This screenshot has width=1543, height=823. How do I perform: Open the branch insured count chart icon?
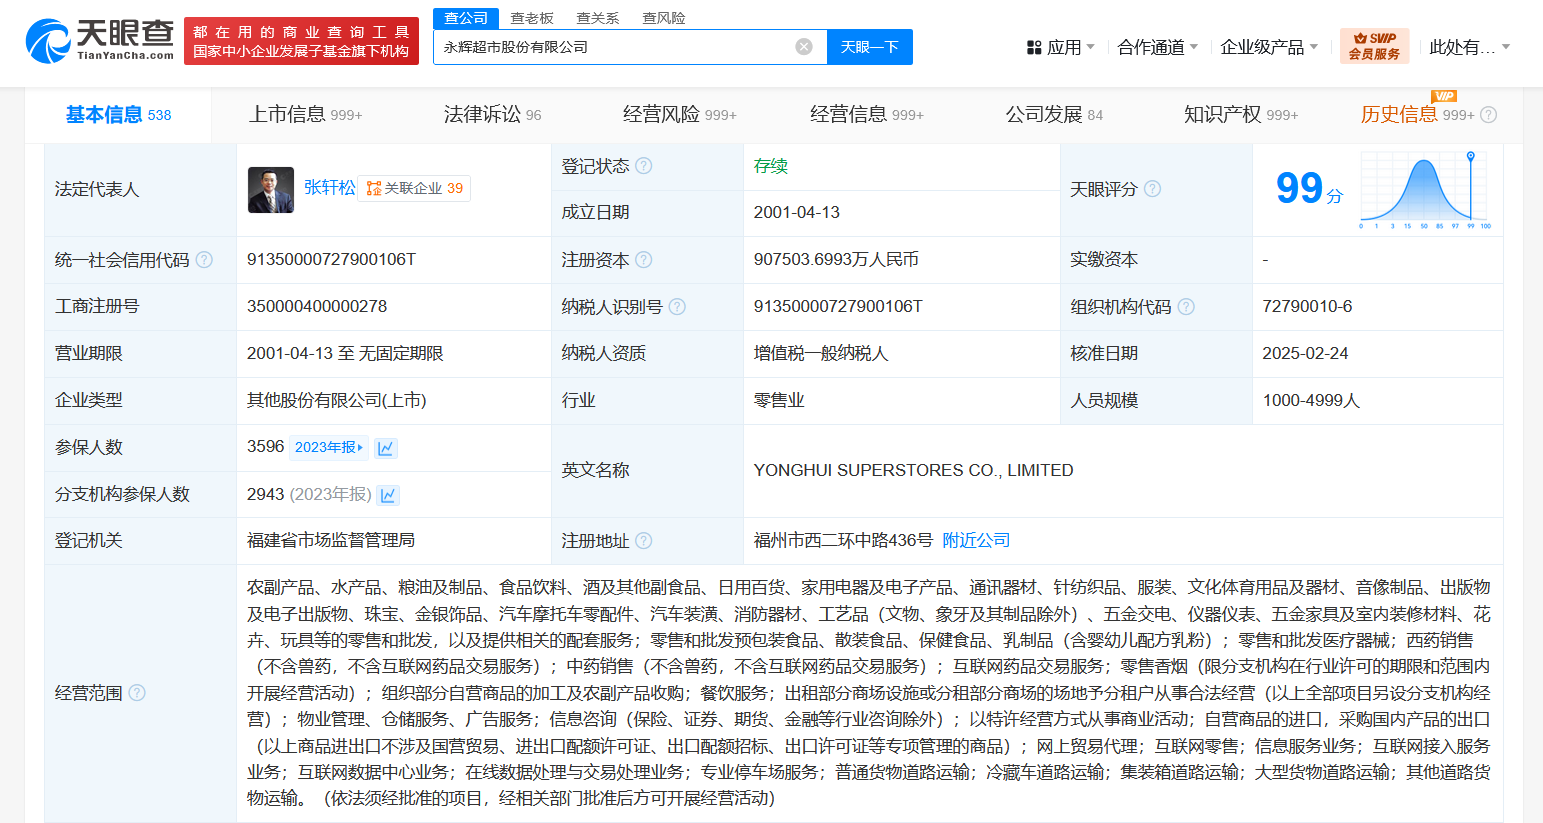click(389, 495)
